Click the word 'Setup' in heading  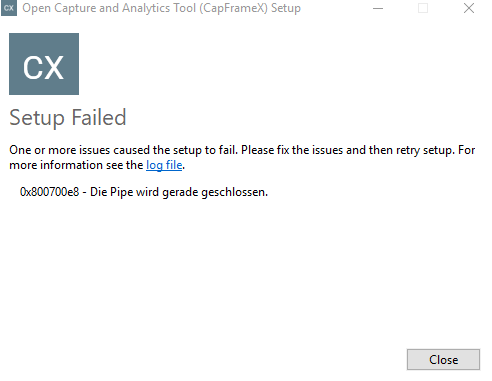pos(37,119)
